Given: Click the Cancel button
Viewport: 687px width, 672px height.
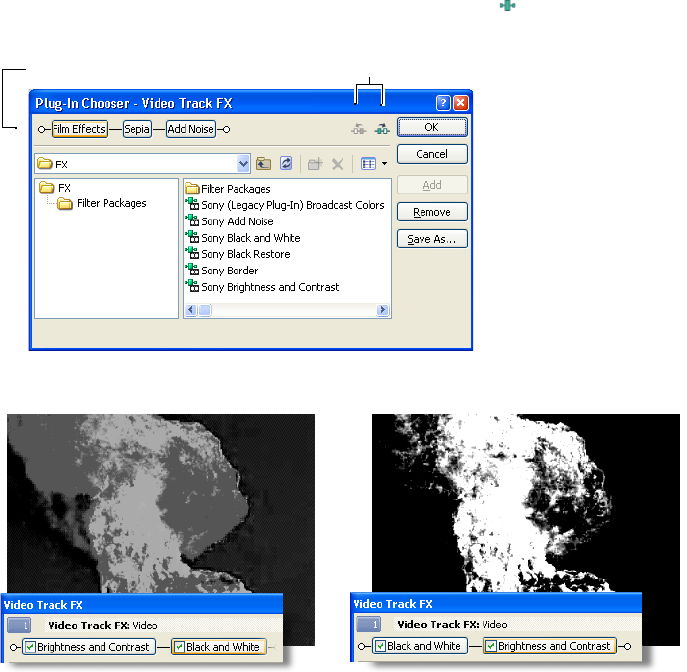Looking at the screenshot, I should (432, 154).
